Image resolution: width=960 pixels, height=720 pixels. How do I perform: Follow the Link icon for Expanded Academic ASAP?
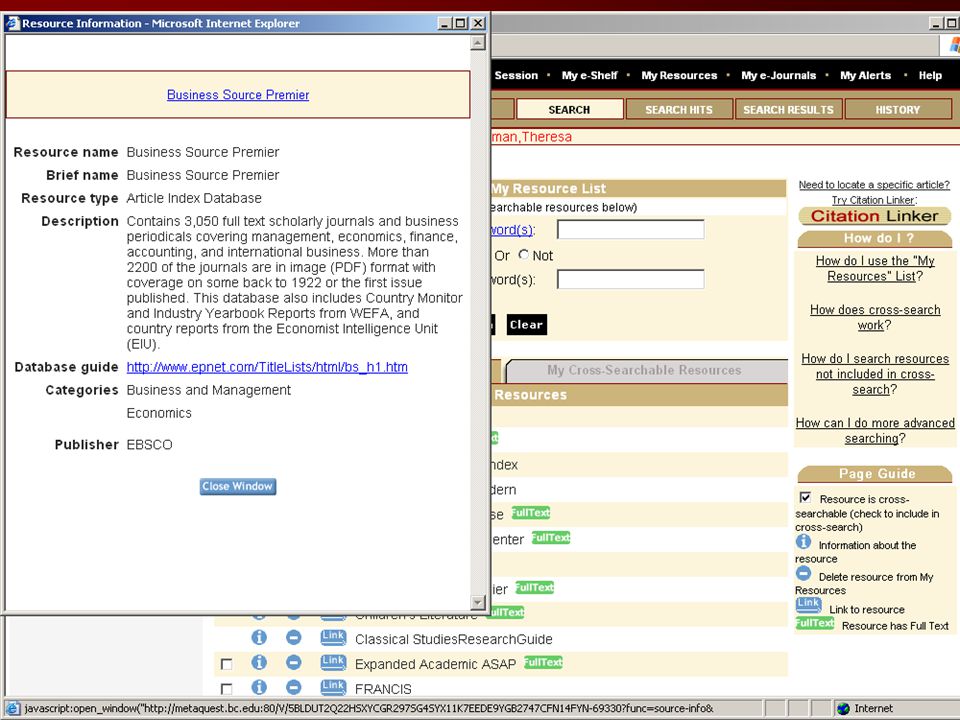coord(333,662)
